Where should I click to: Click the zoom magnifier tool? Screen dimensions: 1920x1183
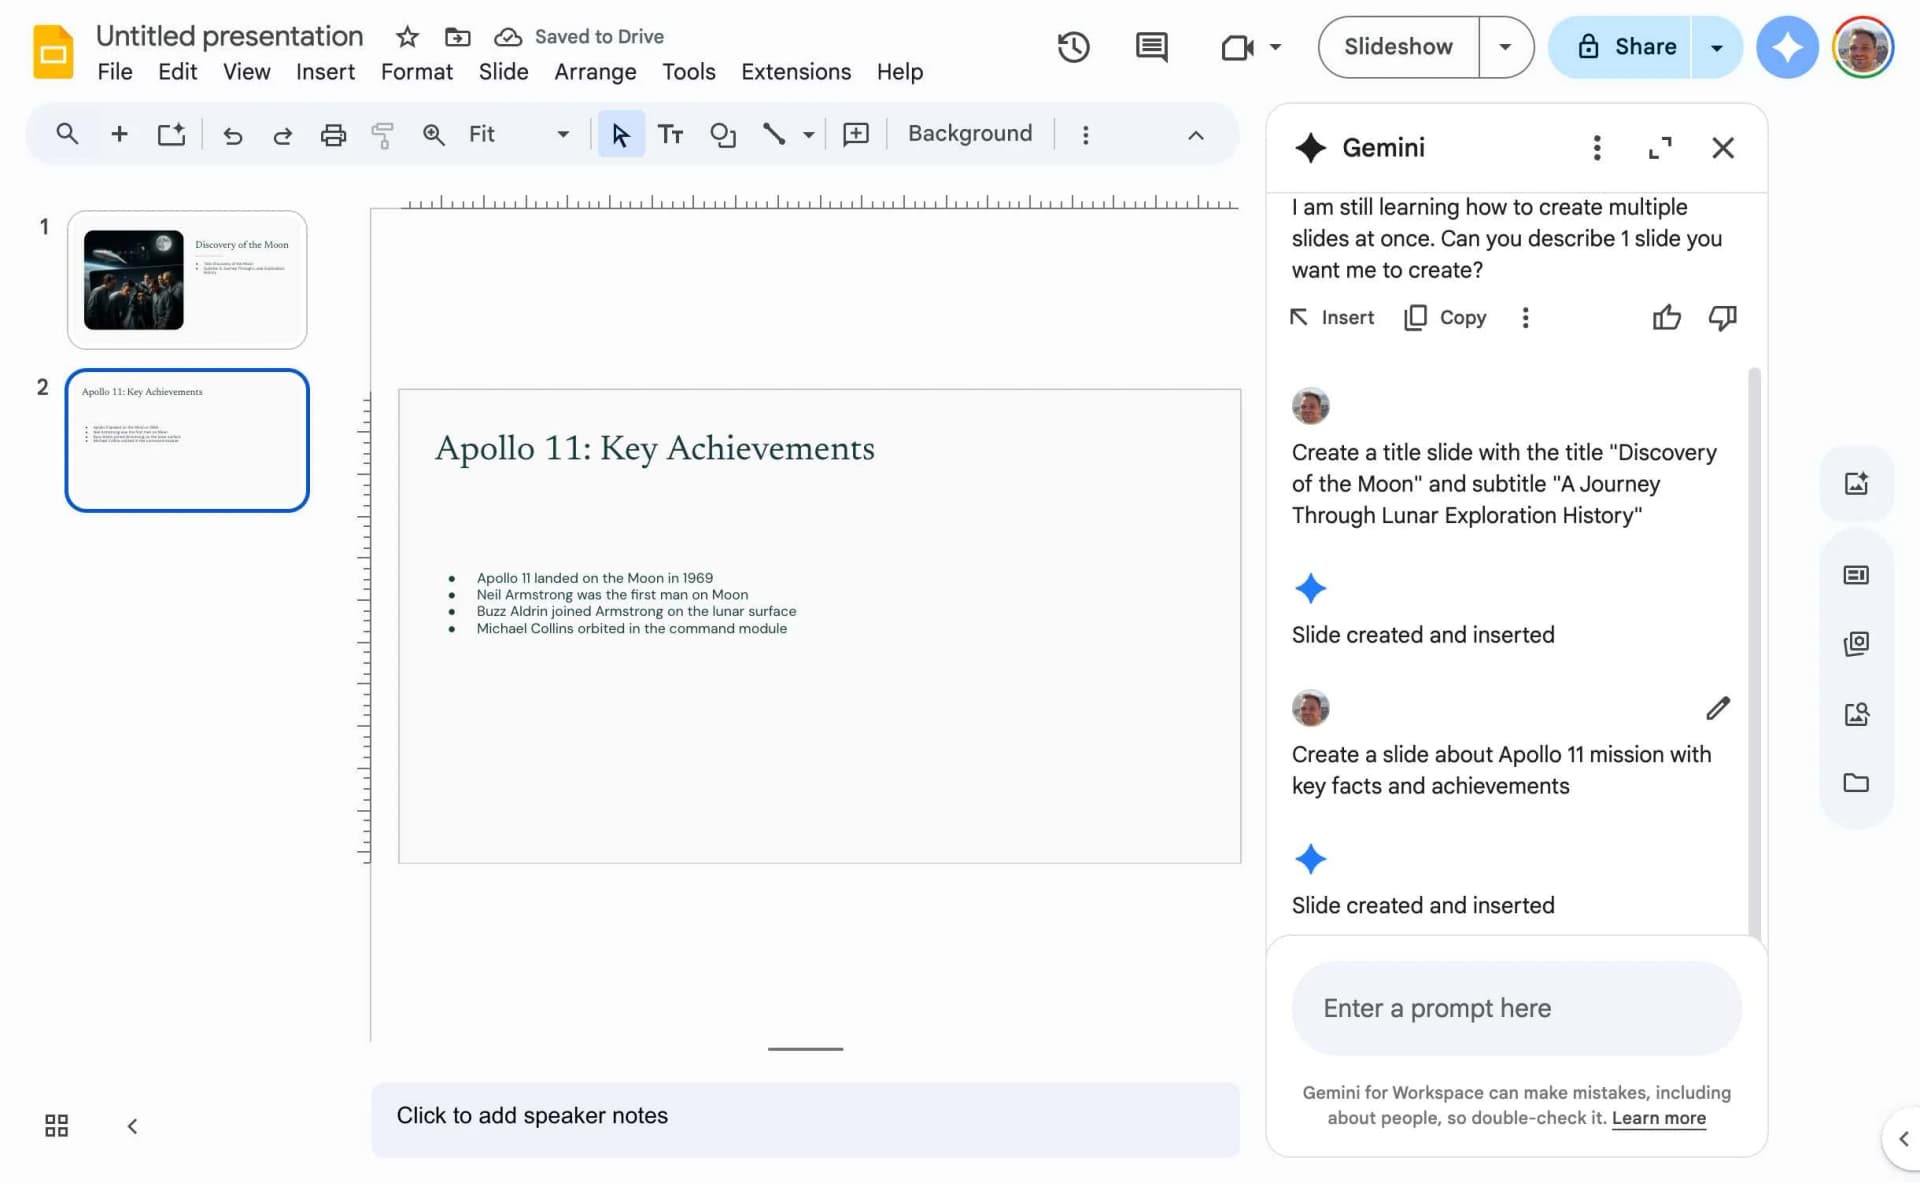pos(433,135)
